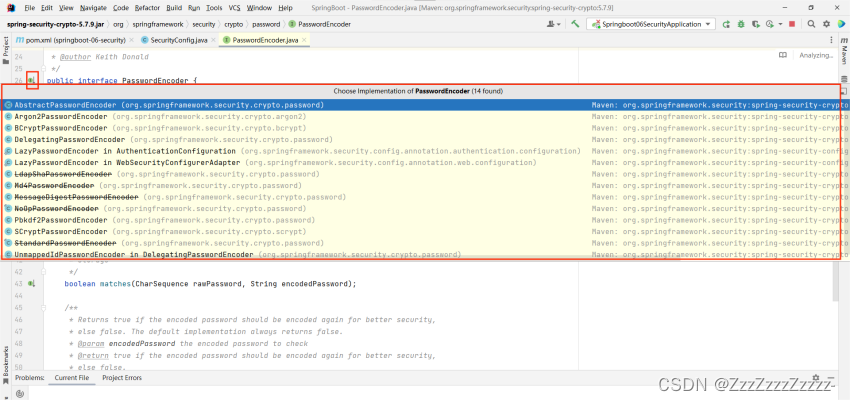Select Argon2PasswordEncoder in implementation list

[x=426, y=117]
